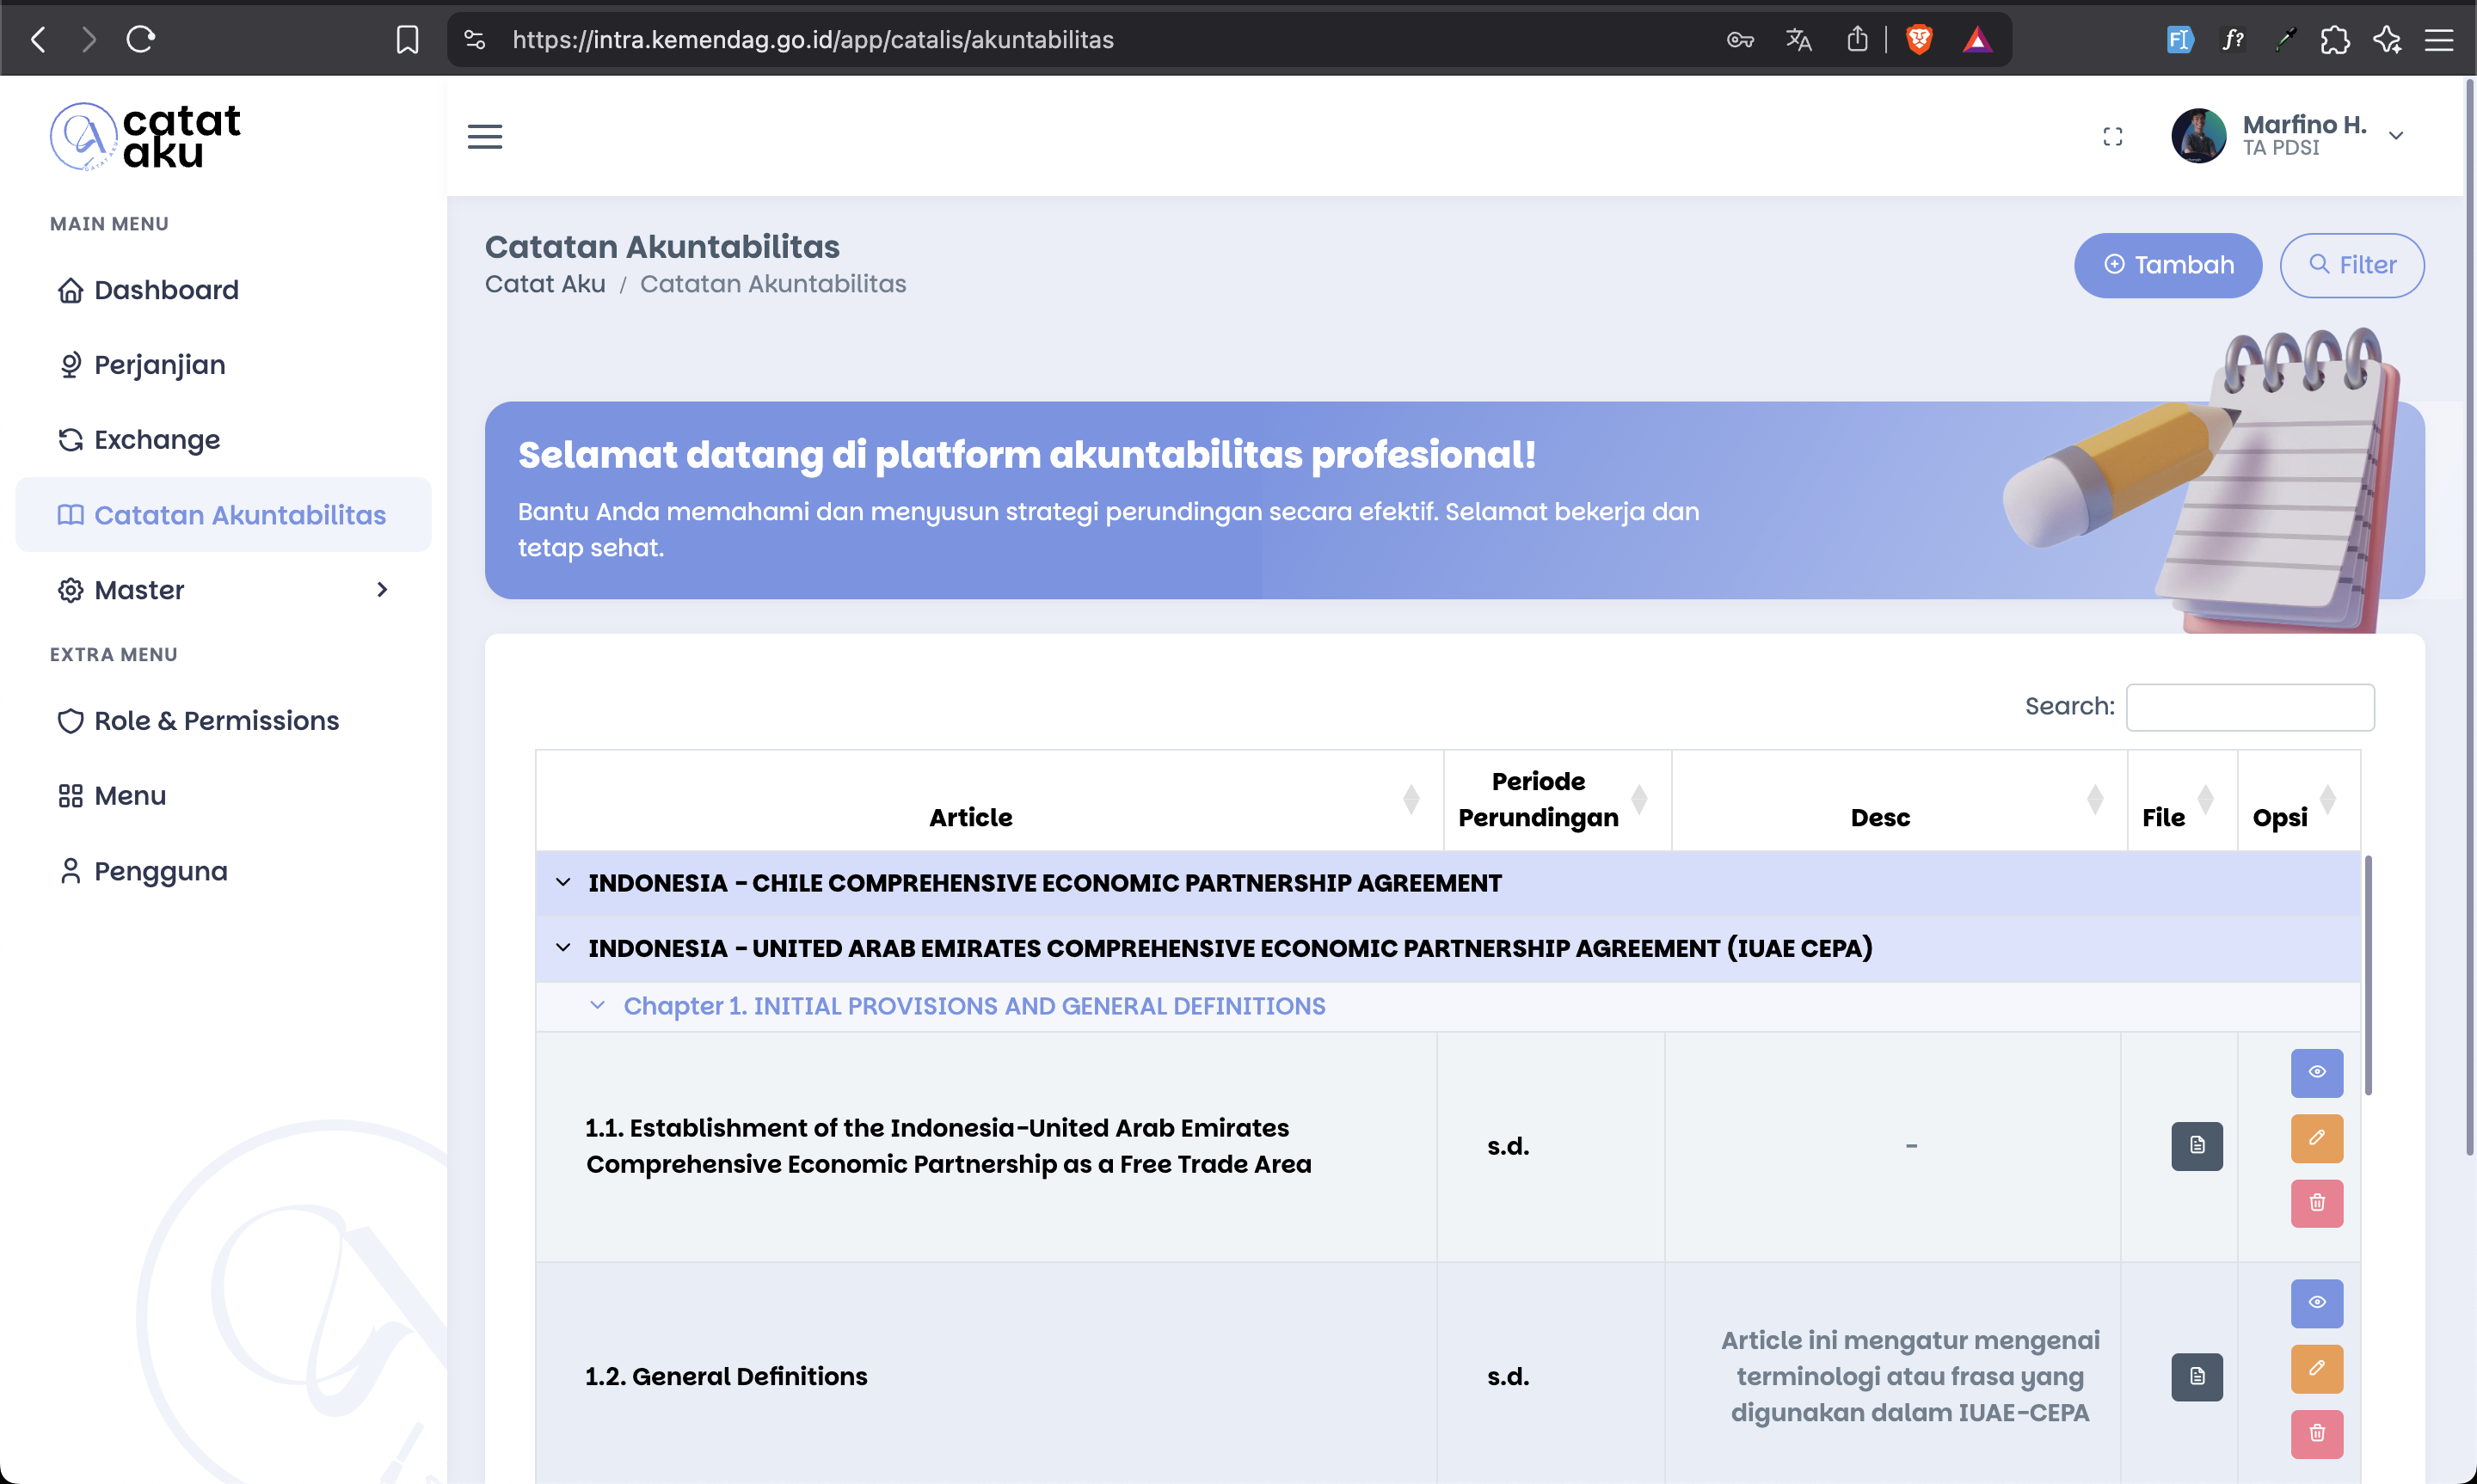Open Brave Rewards triangle icon
2477x1484 pixels.
tap(1977, 39)
